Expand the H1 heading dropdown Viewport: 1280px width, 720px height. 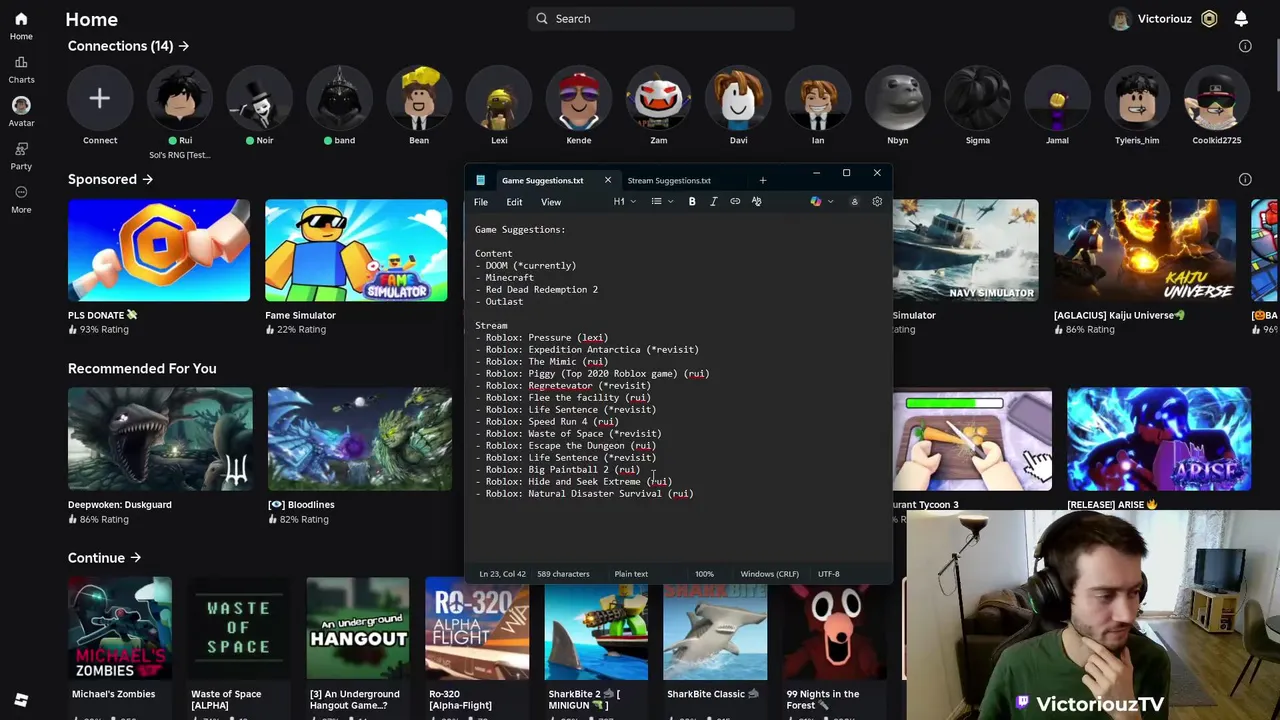[625, 202]
